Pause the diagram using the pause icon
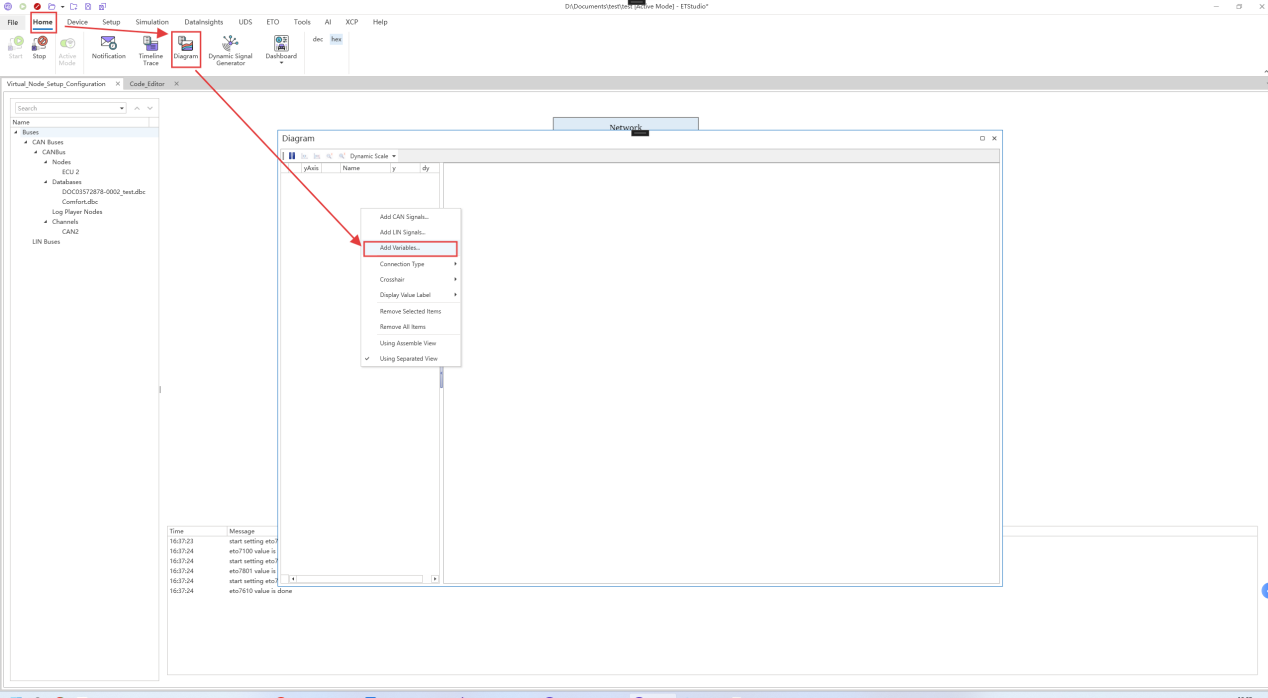Screen dimensions: 1268x698 click(292, 156)
